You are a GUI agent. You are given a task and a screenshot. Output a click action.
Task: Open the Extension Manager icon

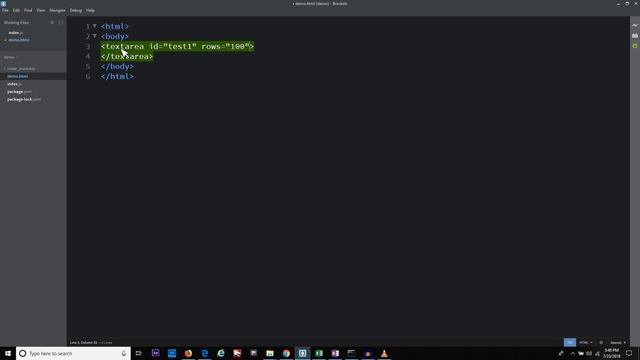point(635,36)
